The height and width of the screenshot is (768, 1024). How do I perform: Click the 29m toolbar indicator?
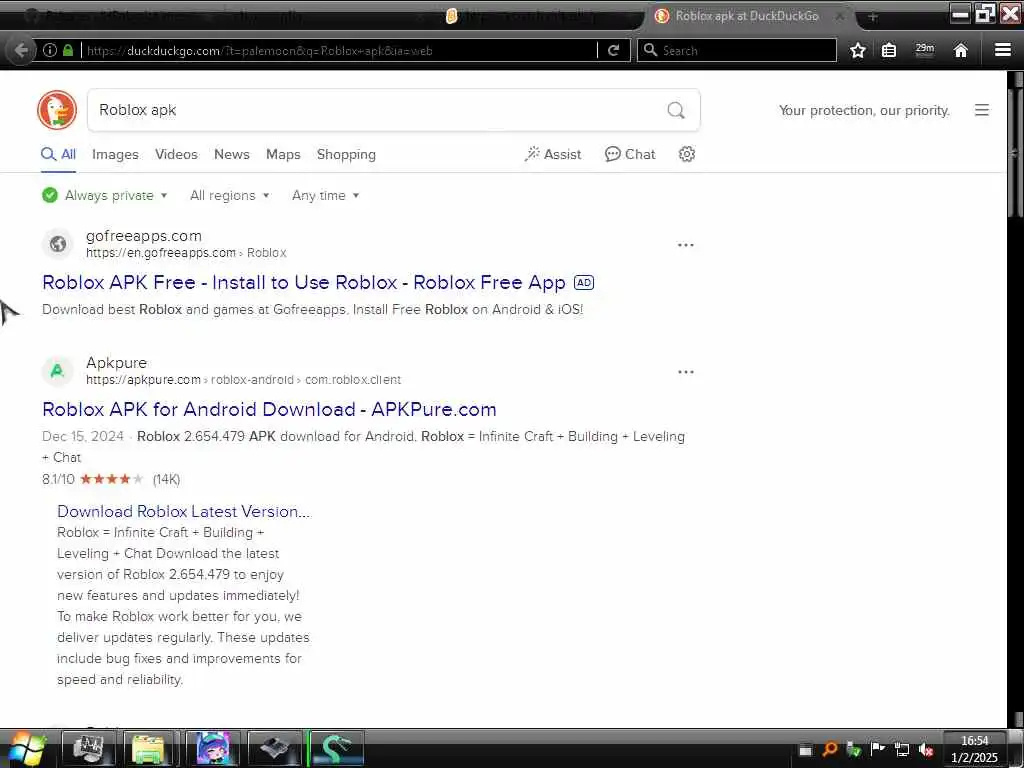click(925, 49)
